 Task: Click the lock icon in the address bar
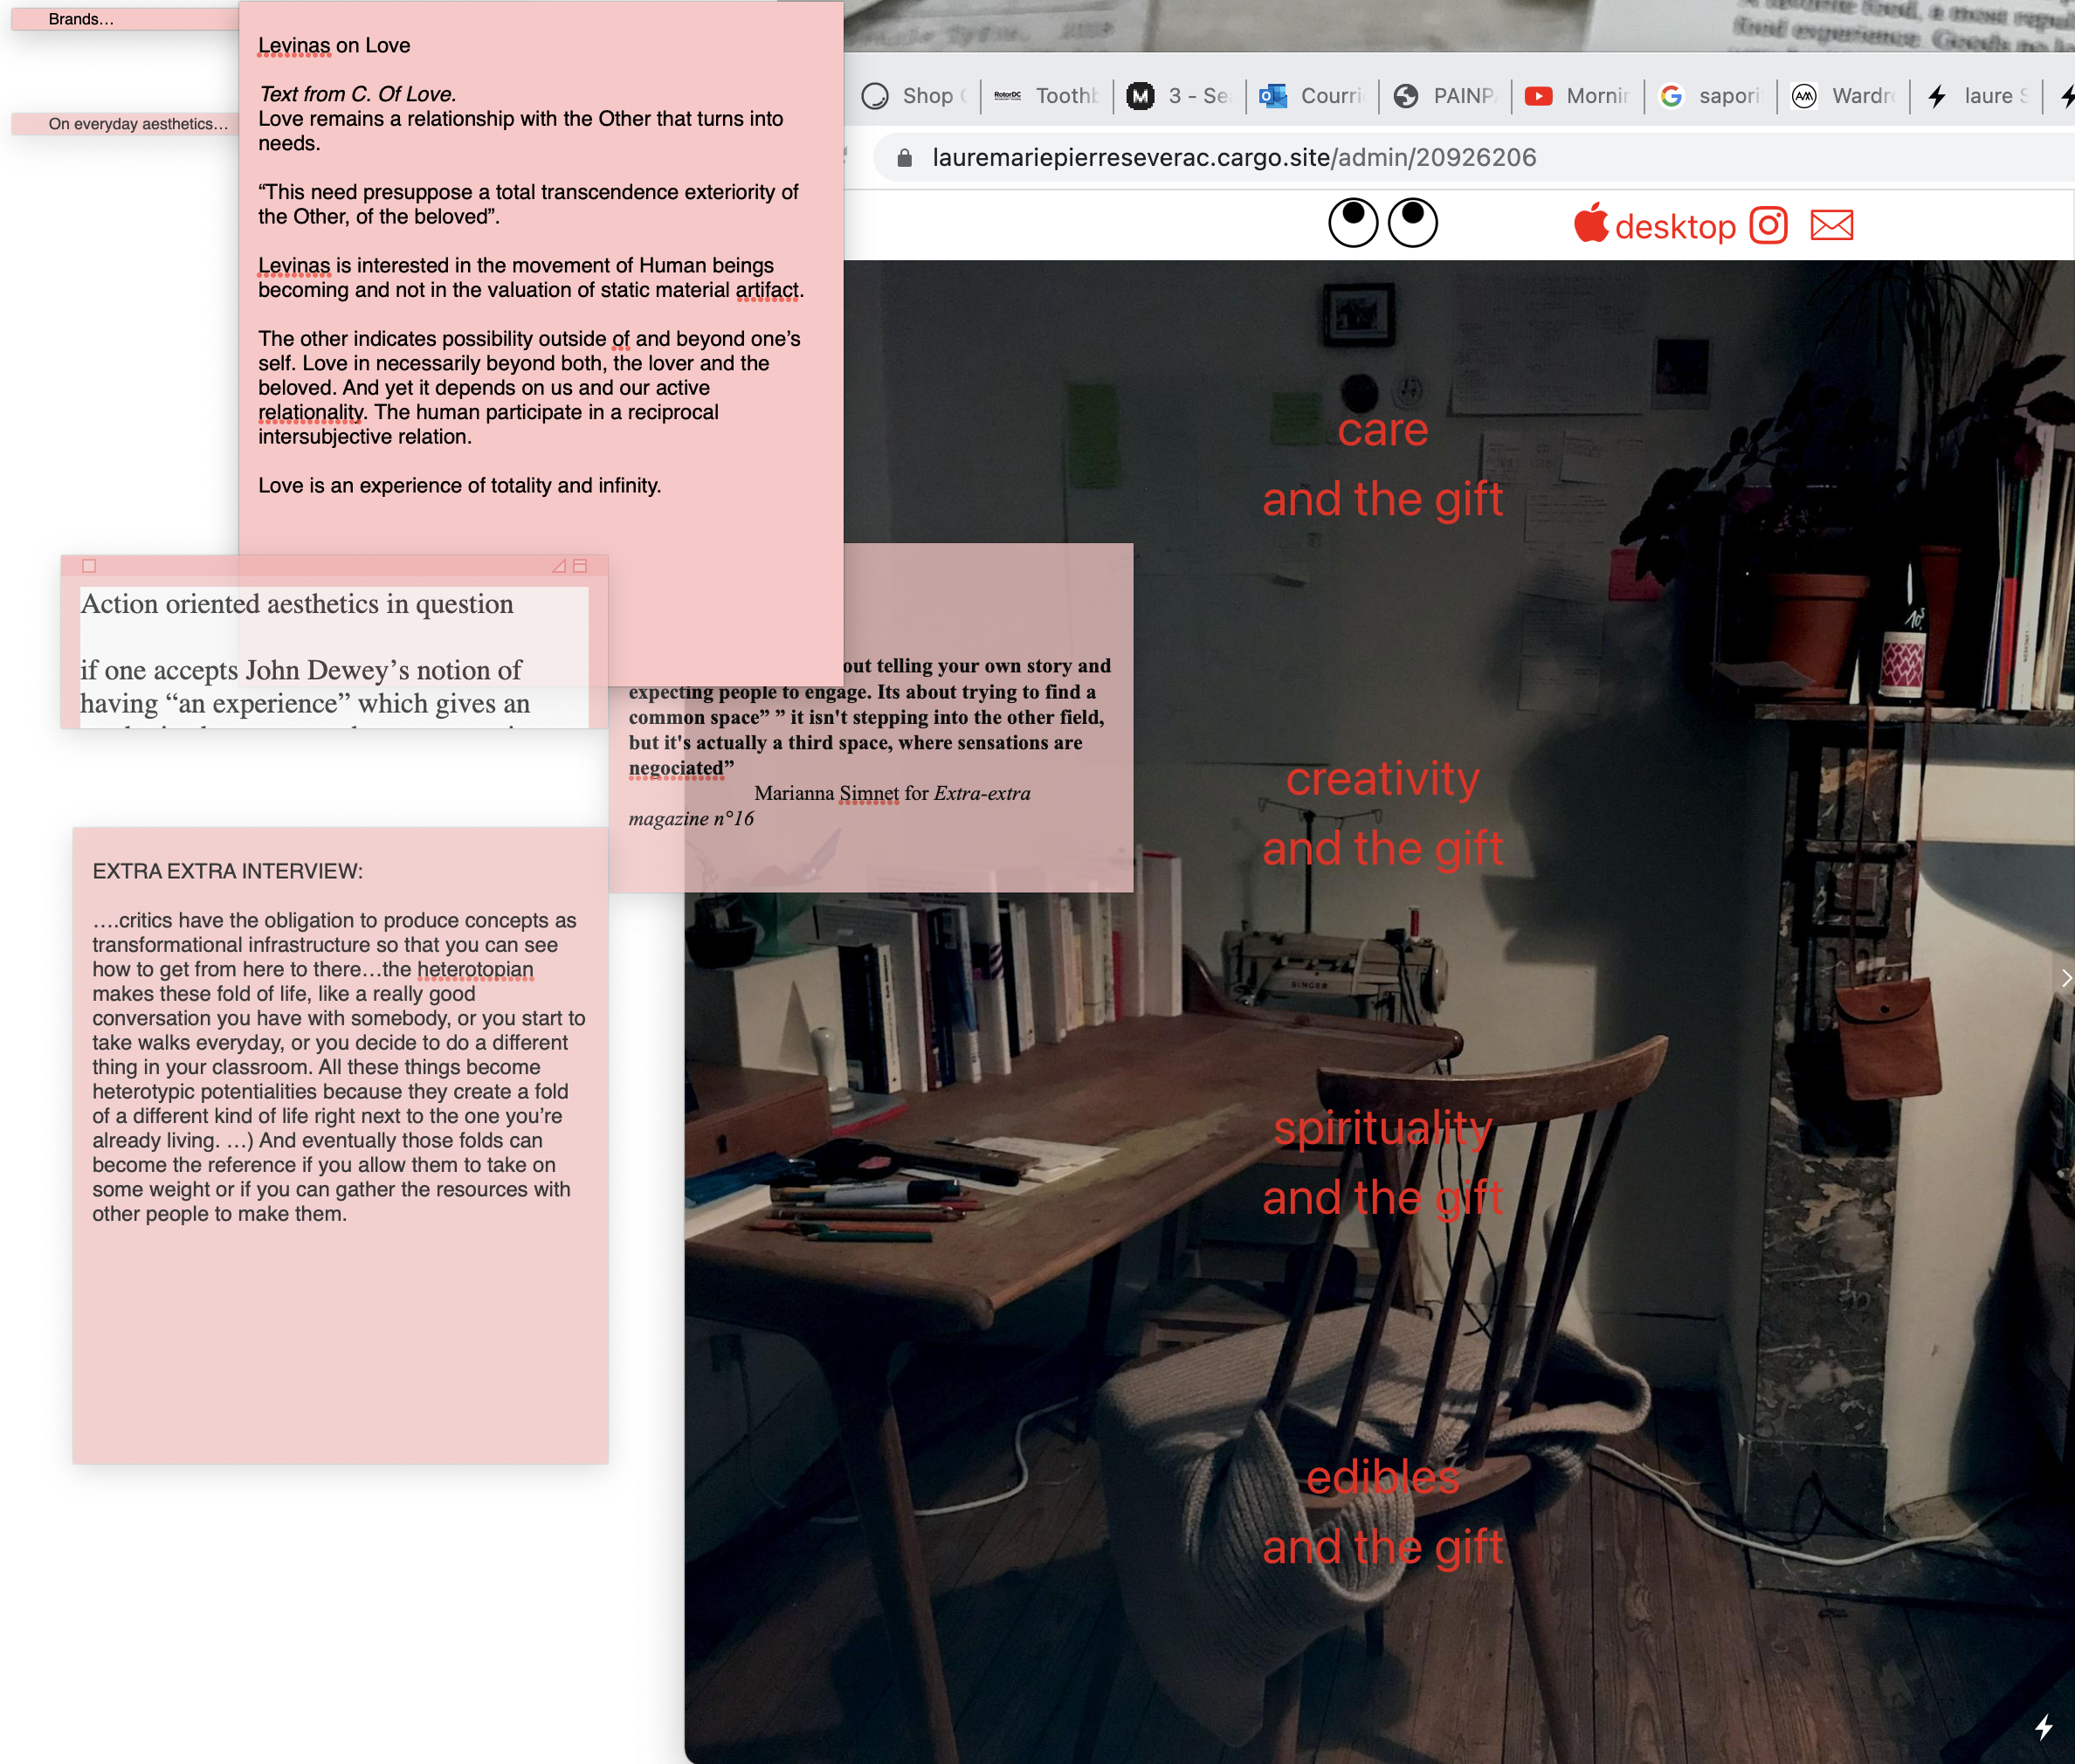pos(904,157)
